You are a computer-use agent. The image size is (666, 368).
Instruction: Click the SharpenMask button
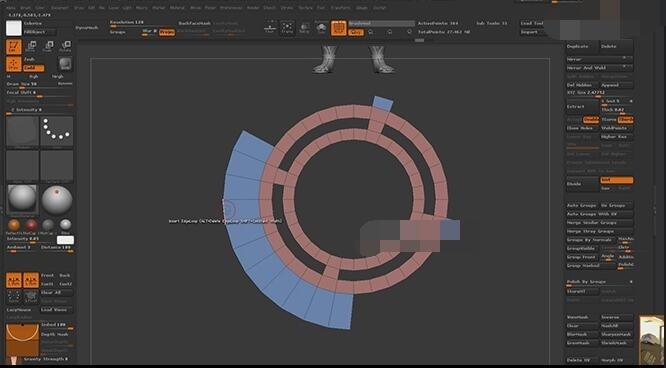(617, 334)
